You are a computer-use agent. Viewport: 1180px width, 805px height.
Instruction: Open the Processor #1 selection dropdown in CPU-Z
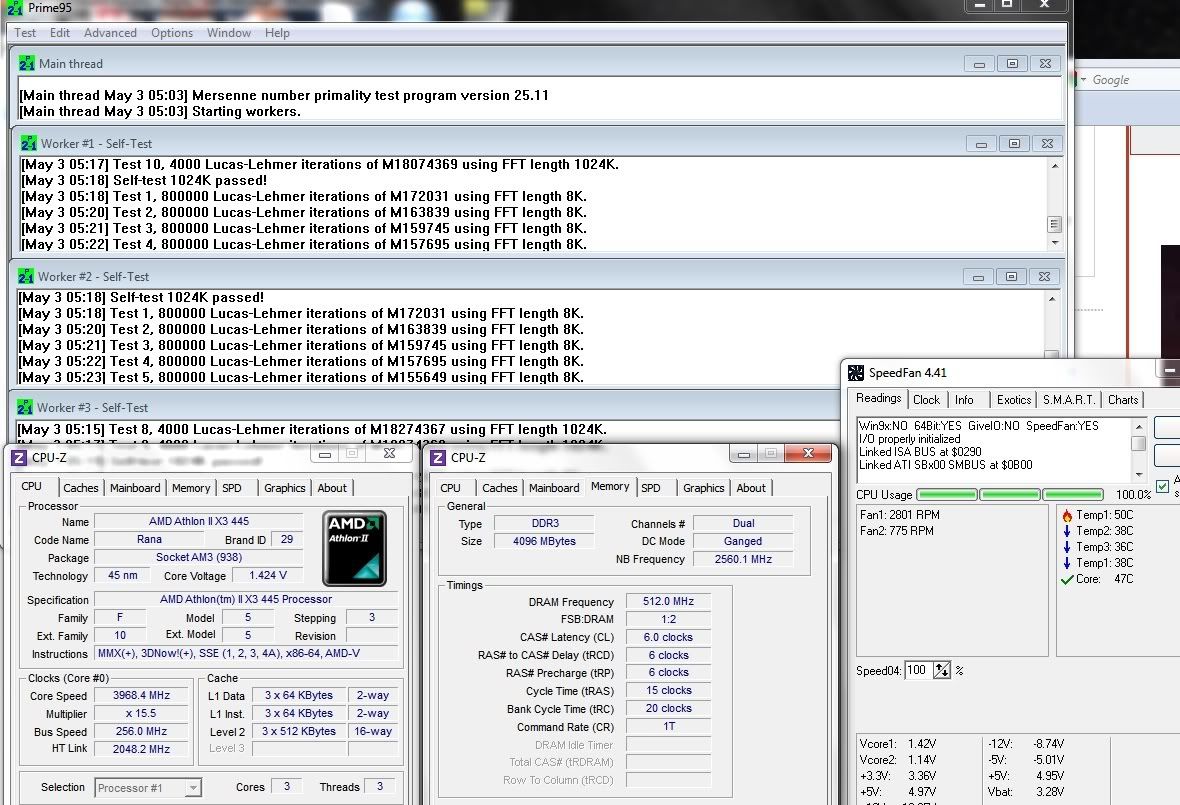coord(193,788)
